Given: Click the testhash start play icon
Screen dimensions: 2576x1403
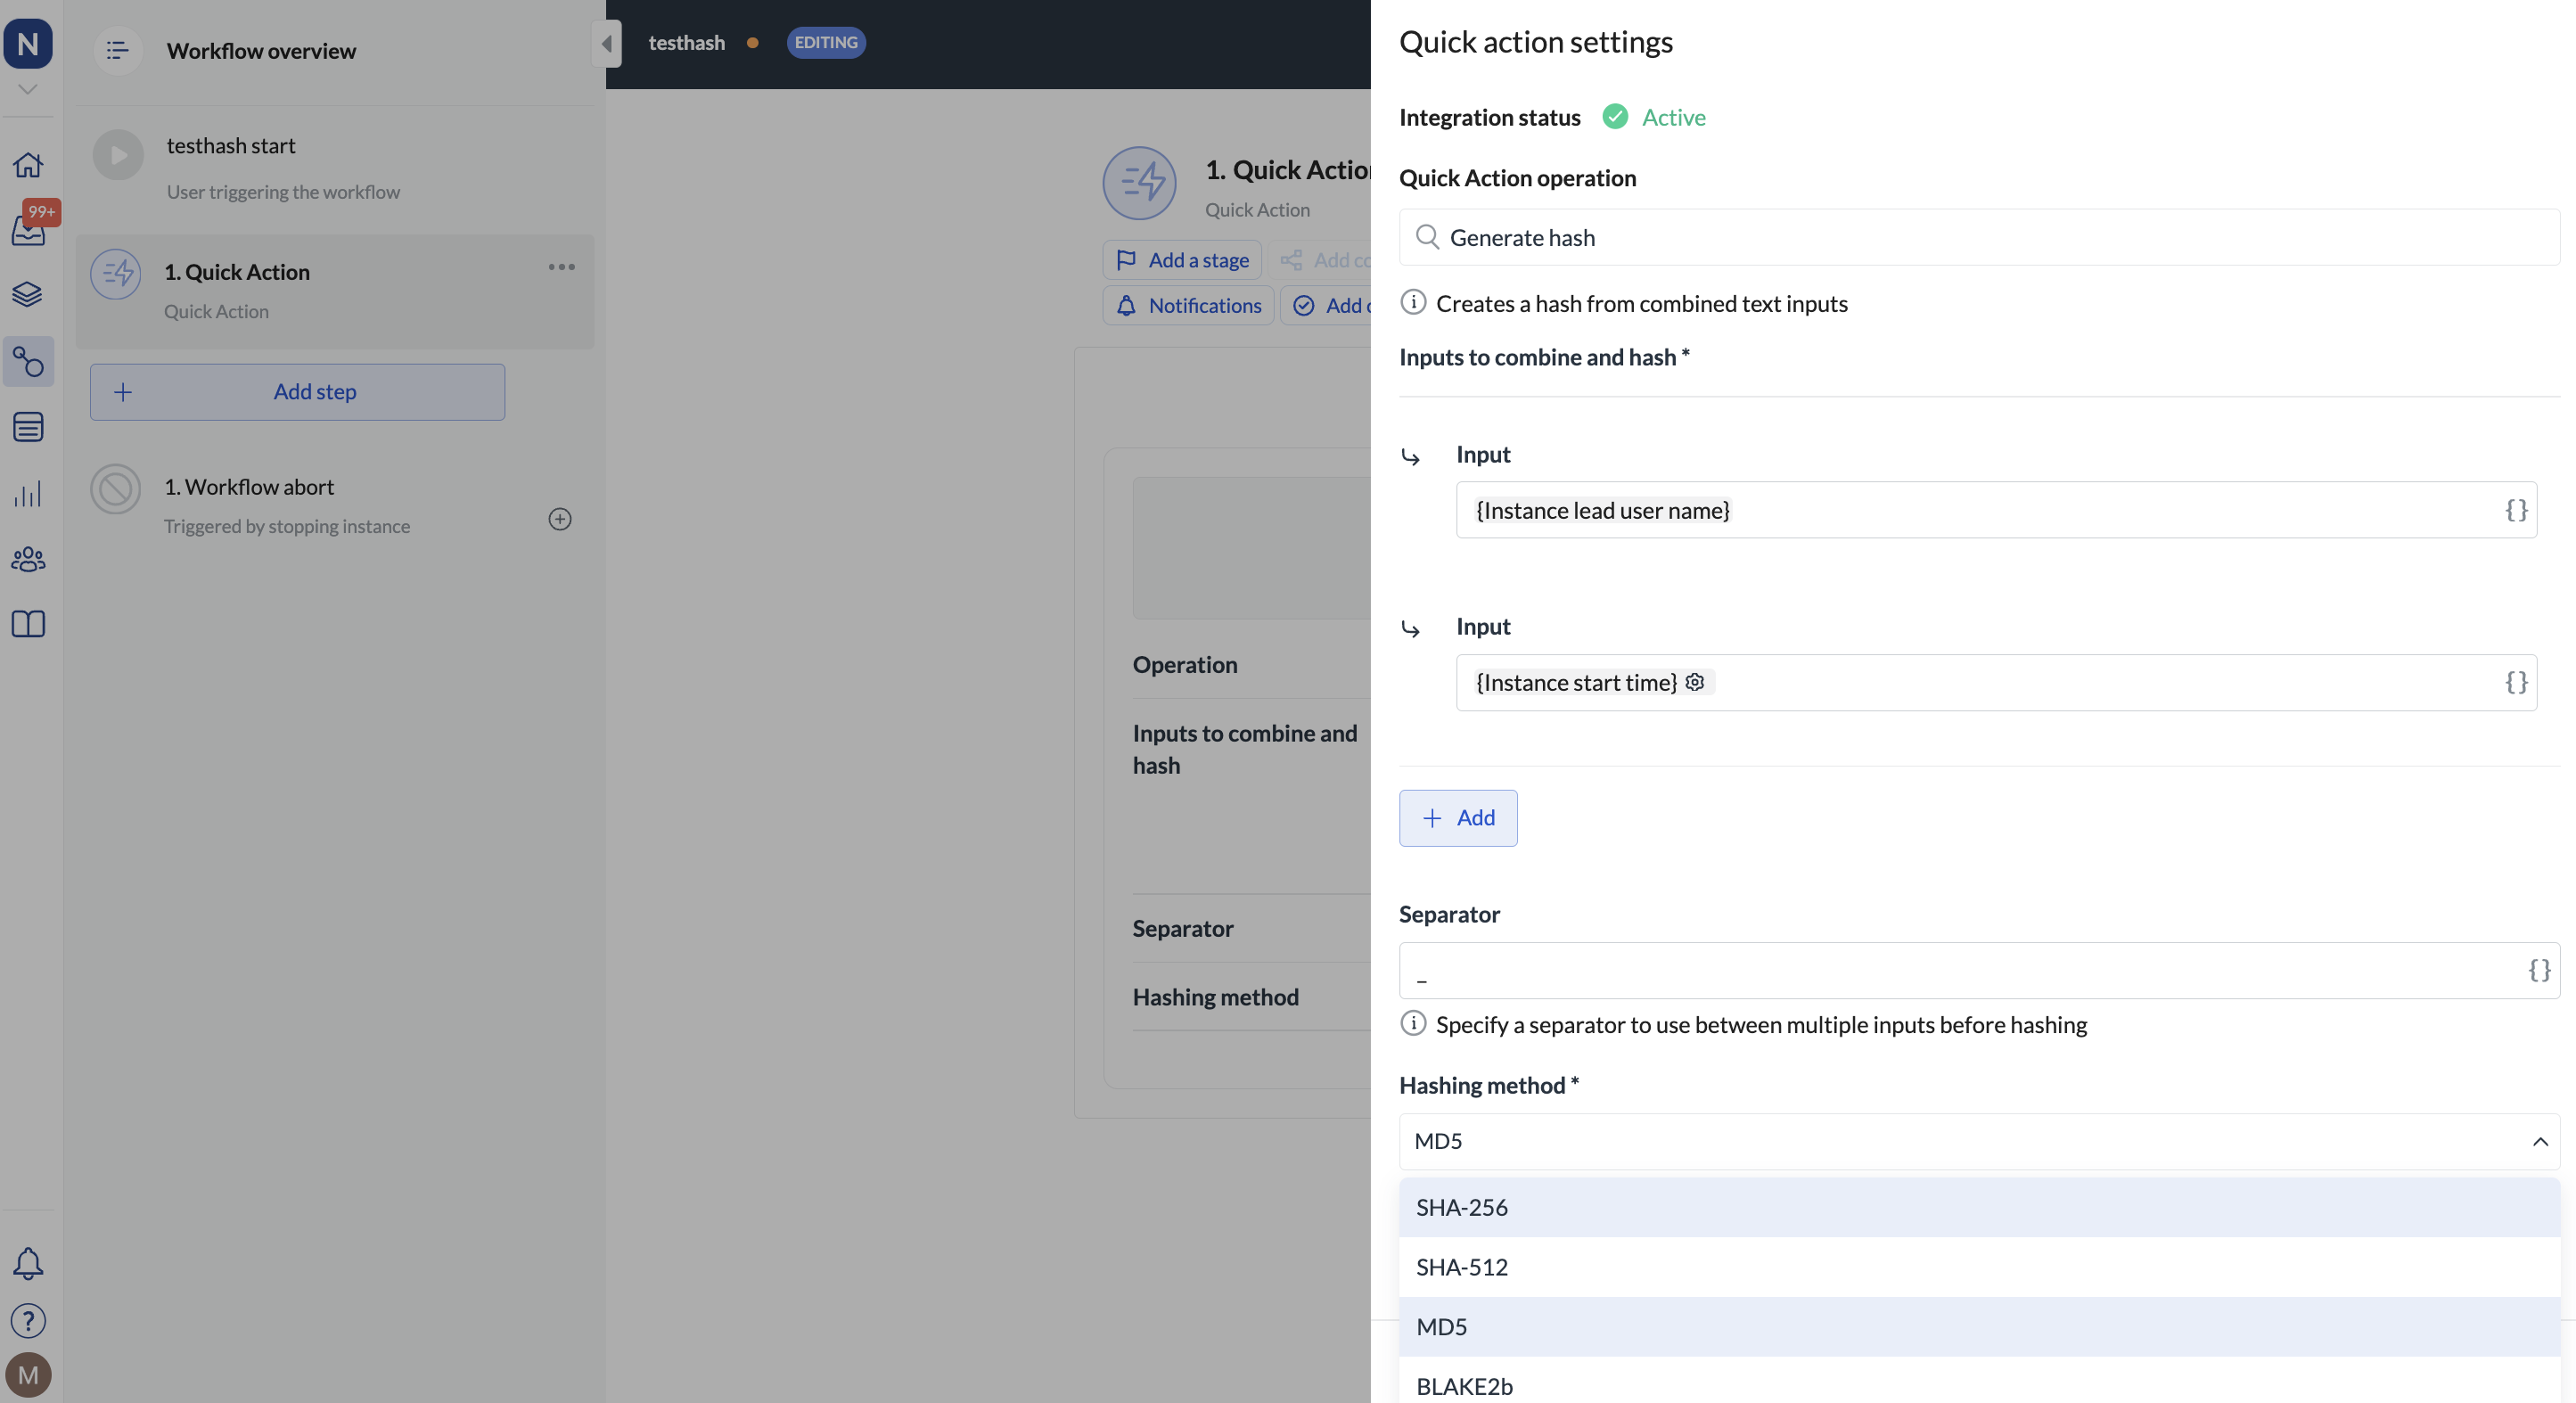Looking at the screenshot, I should point(118,155).
